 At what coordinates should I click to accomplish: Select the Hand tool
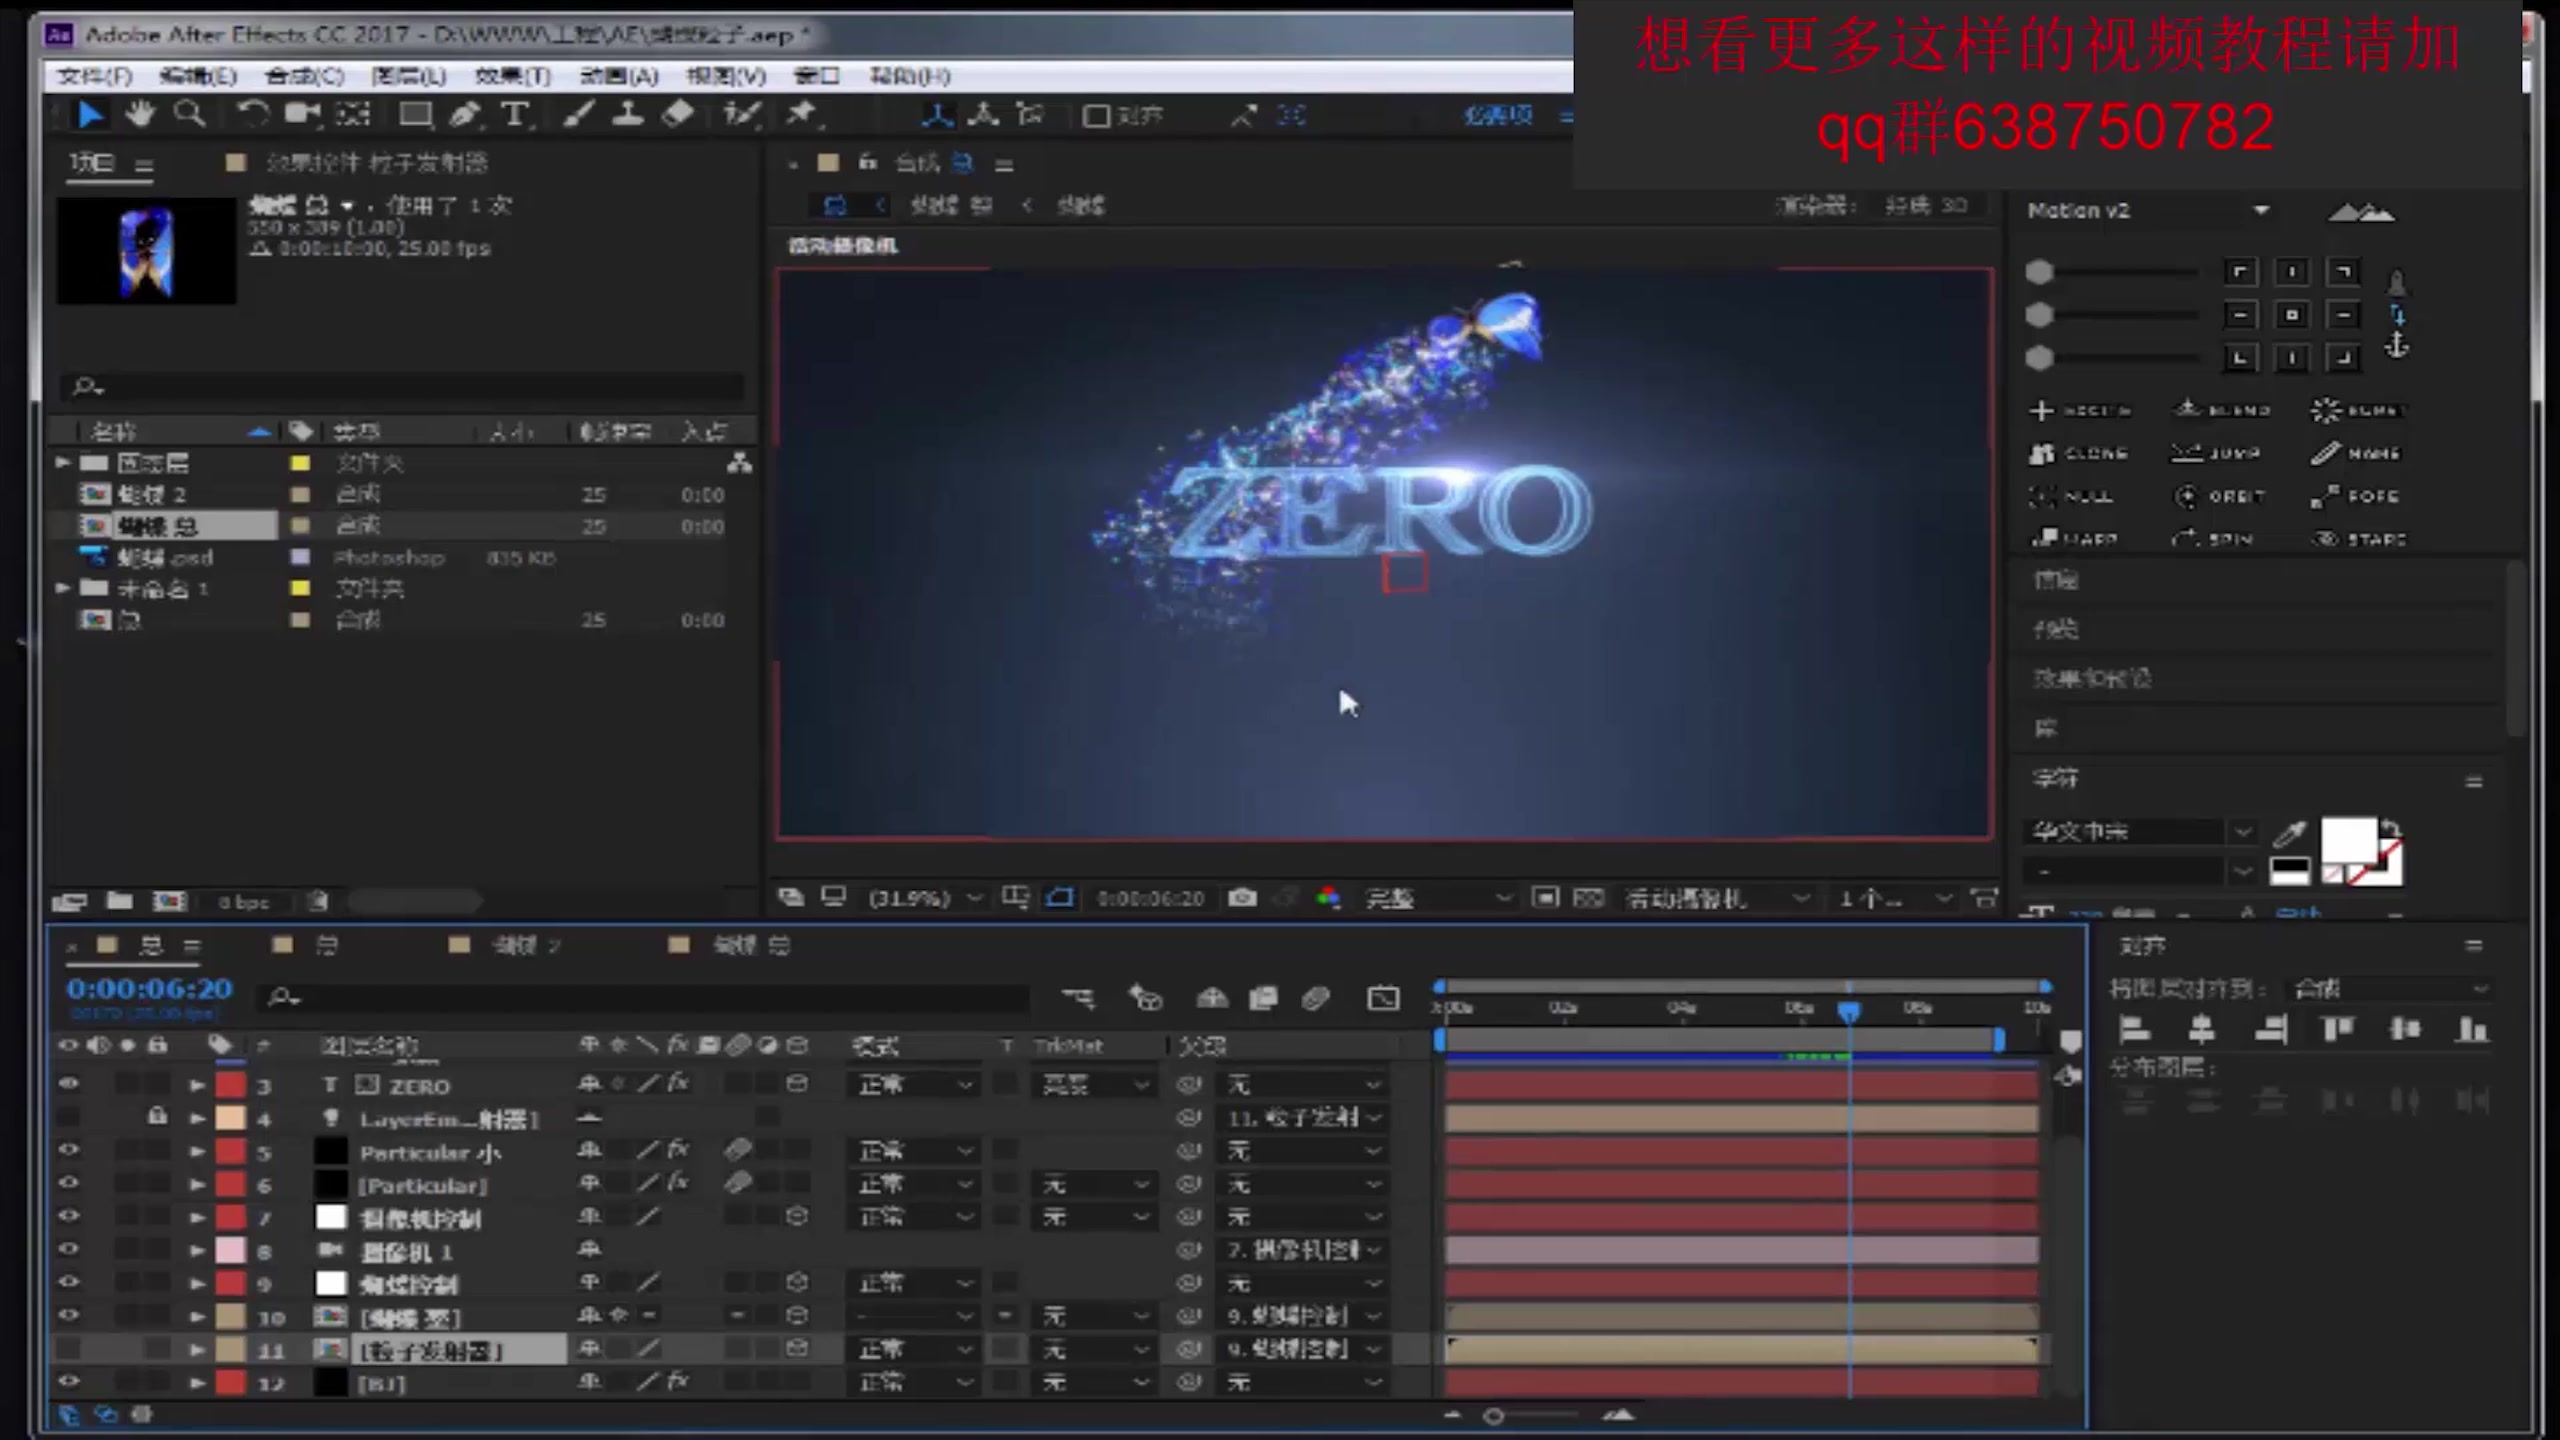tap(140, 114)
